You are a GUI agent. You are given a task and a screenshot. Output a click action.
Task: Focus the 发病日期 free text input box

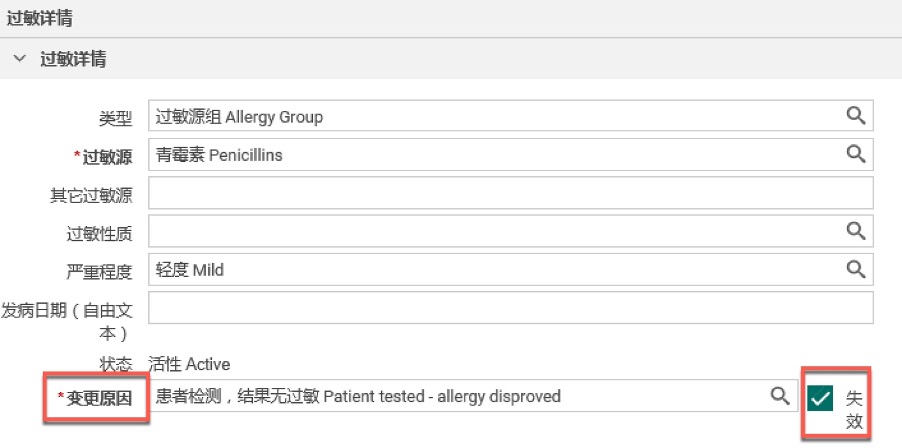[x=511, y=308]
